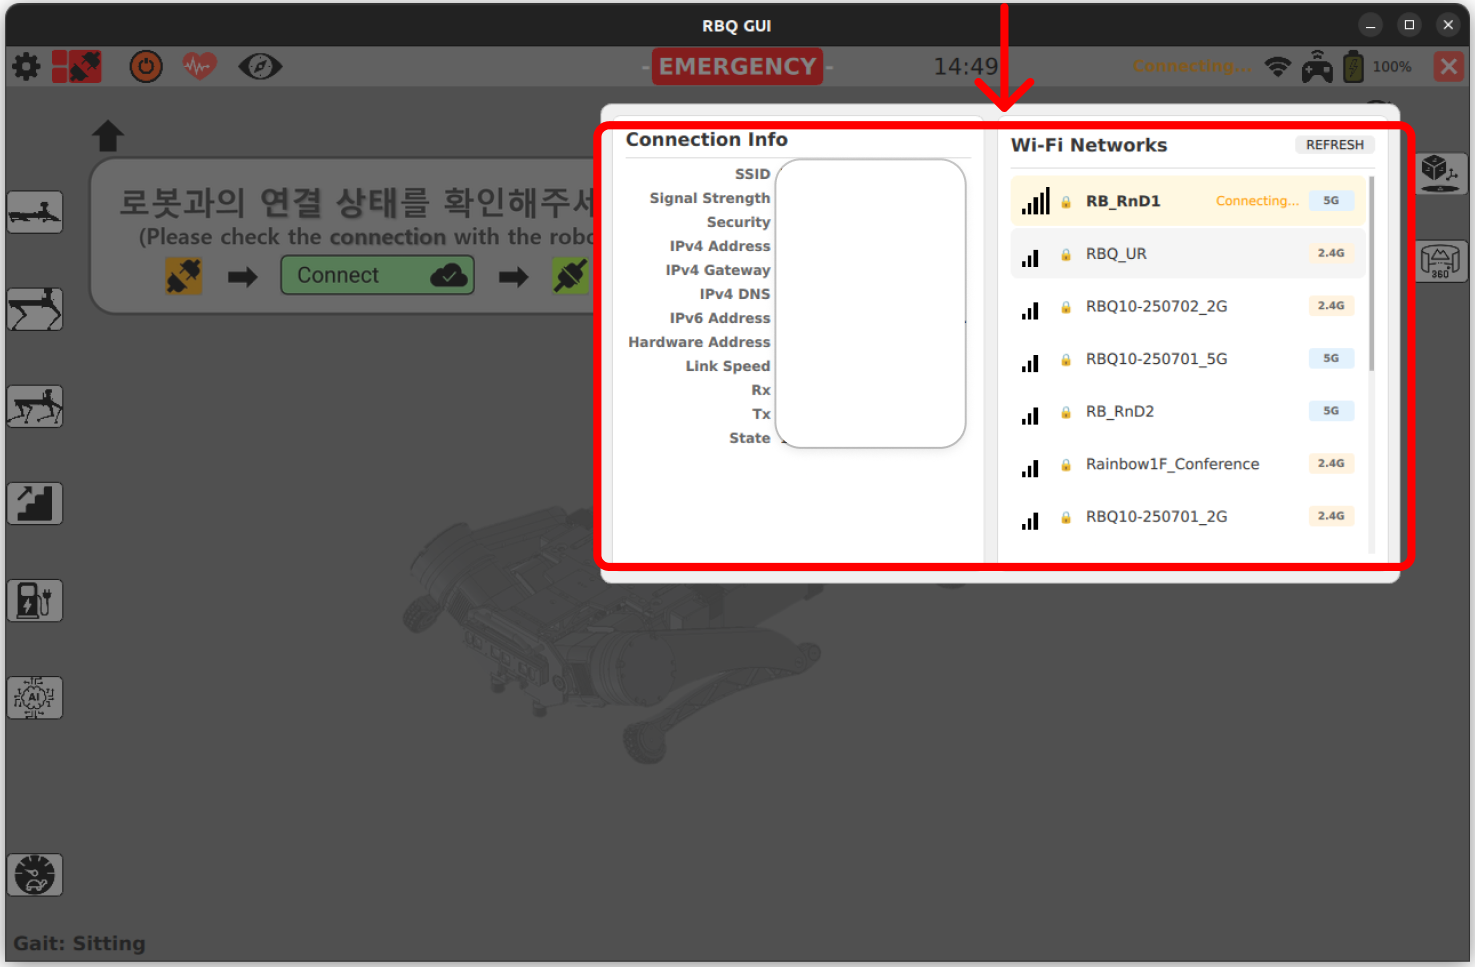Open the robot health heart monitor icon
This screenshot has width=1475, height=967.
point(198,66)
